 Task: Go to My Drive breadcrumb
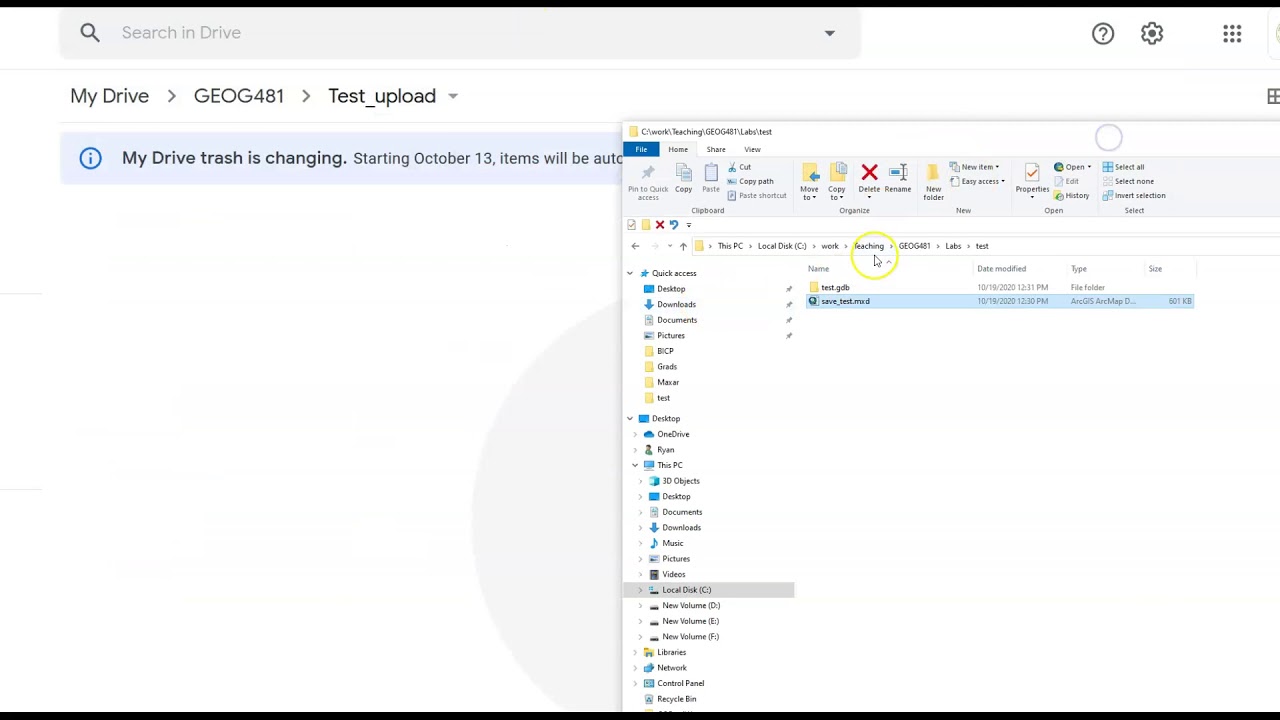[x=109, y=96]
